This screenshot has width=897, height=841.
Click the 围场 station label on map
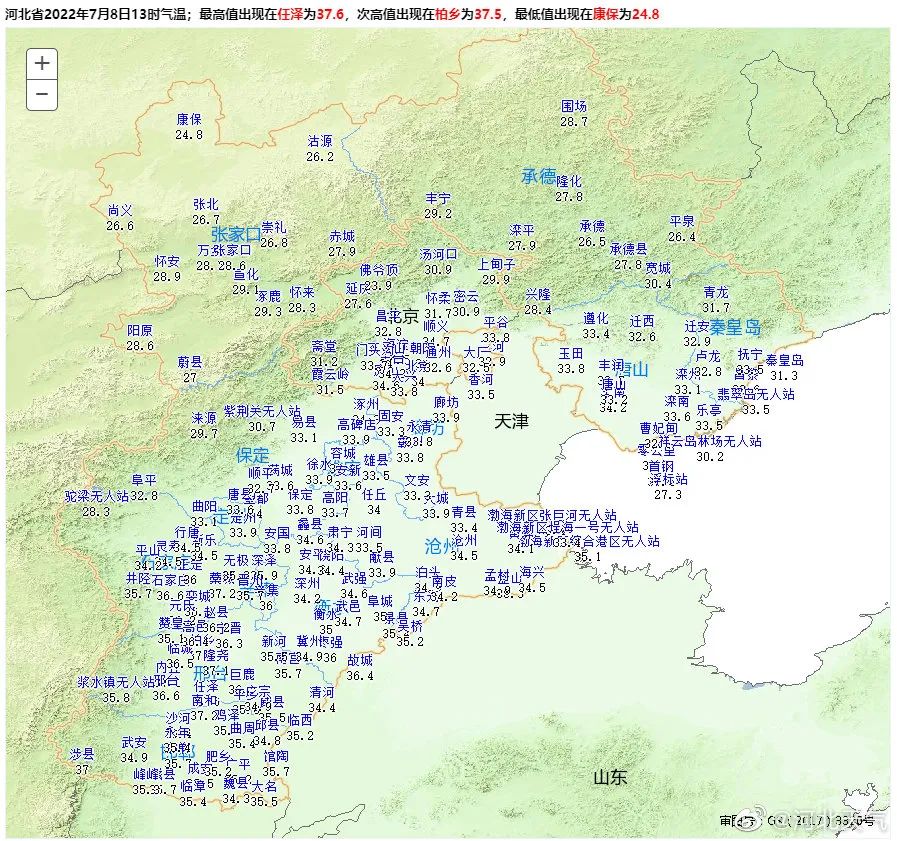click(574, 113)
